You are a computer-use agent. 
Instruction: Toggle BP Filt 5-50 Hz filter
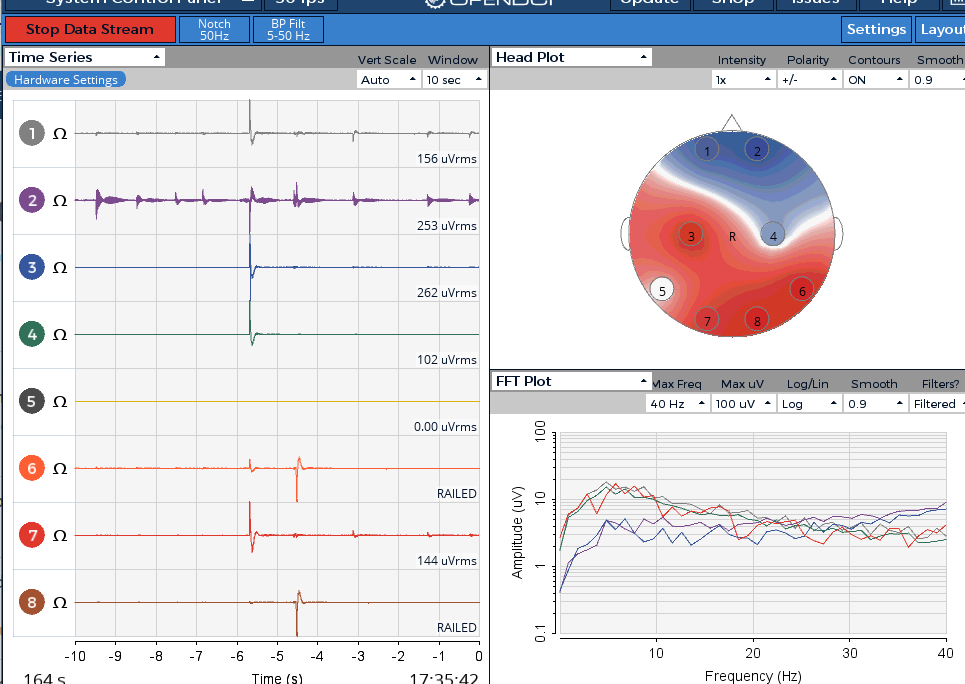coord(288,30)
